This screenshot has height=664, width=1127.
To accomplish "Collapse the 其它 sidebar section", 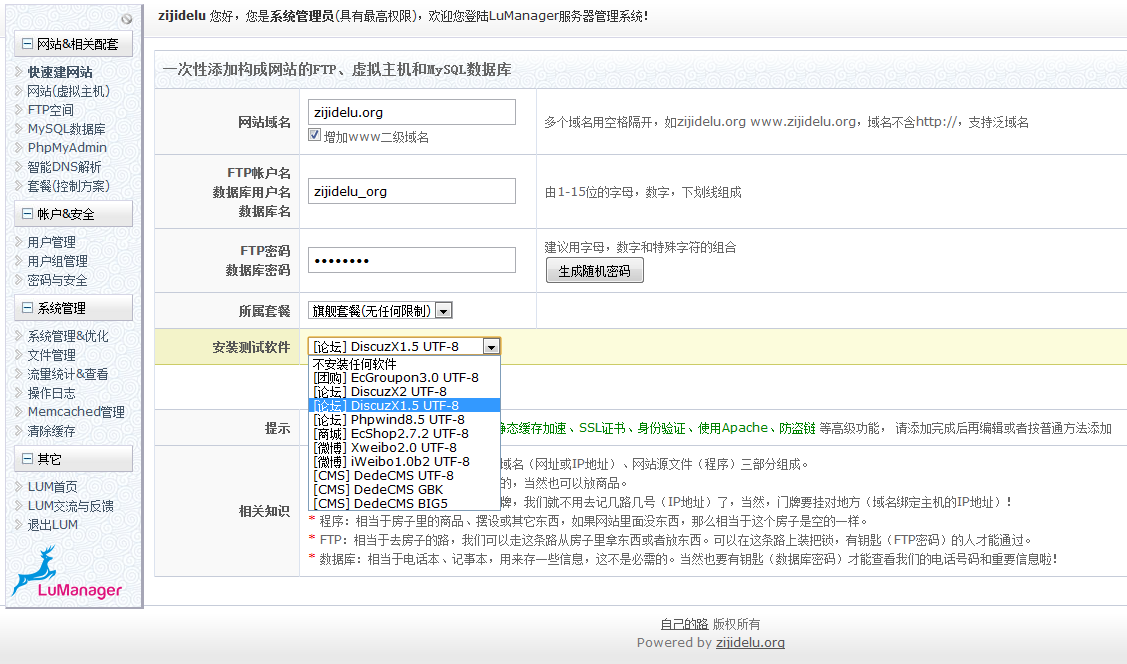I will (28, 459).
